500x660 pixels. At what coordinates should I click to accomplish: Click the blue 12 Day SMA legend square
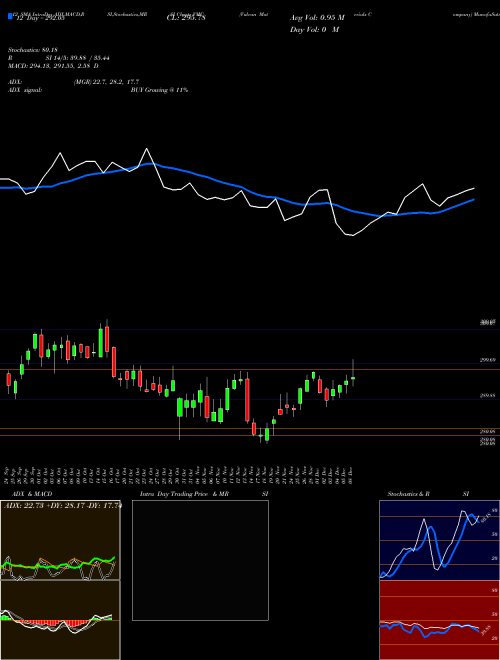click(10, 16)
